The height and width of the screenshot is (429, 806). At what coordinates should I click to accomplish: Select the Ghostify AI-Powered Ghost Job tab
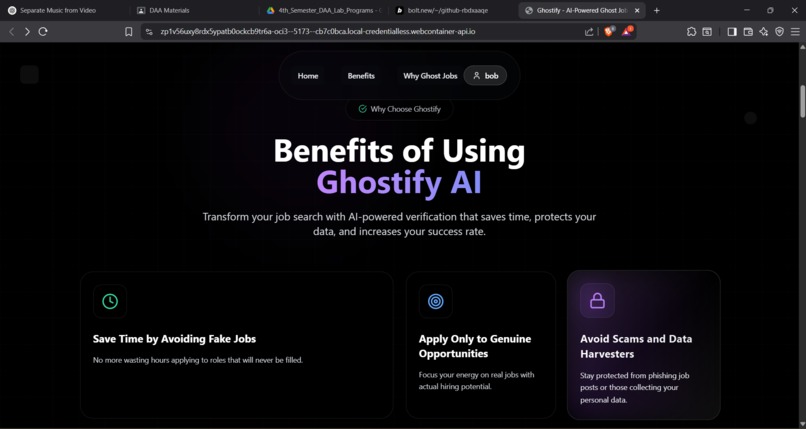click(x=582, y=10)
